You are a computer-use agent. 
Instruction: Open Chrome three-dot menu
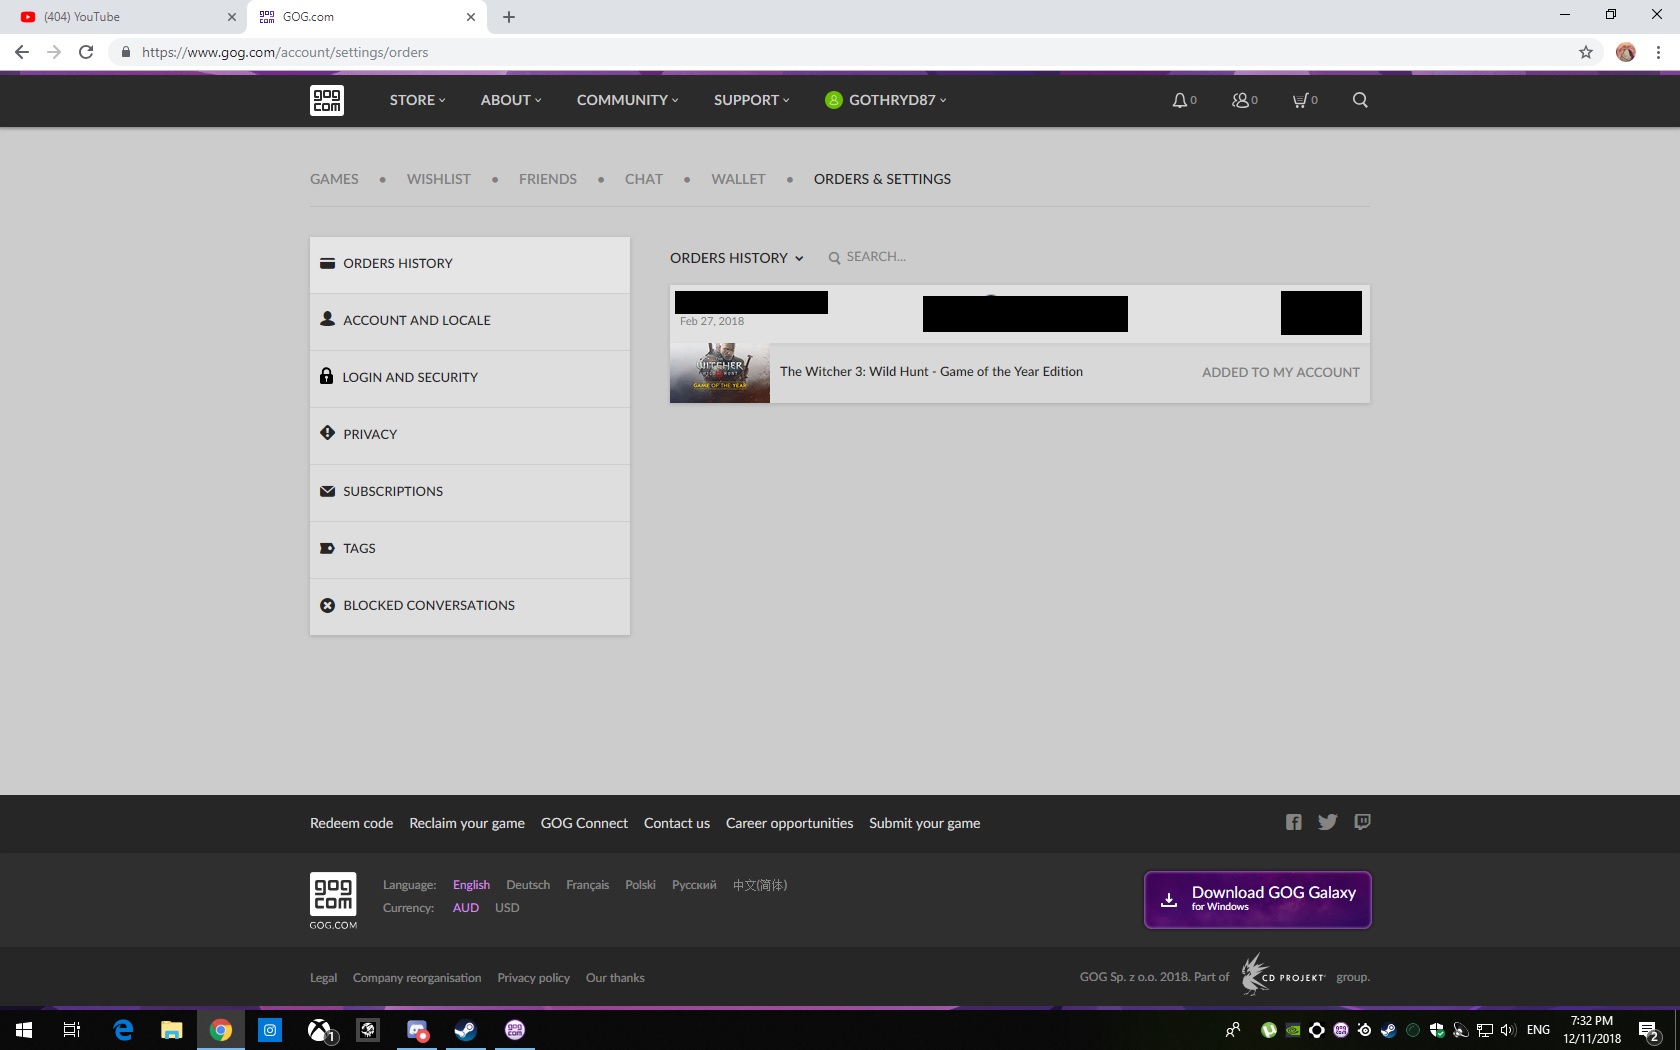tap(1658, 52)
